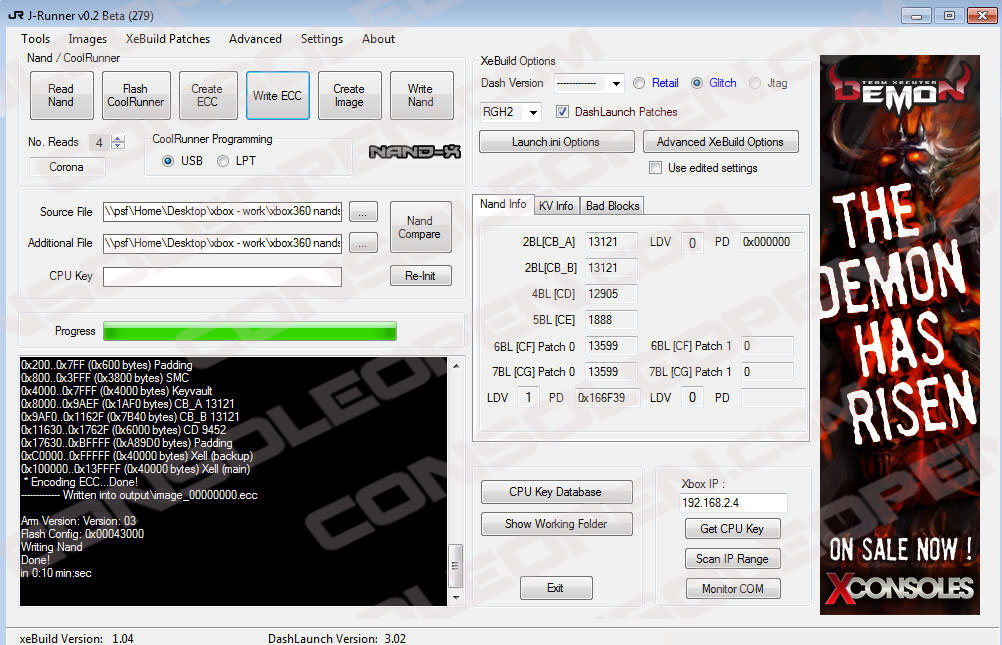Click the Read Nand button
Screen dimensions: 1002x645
(61, 95)
